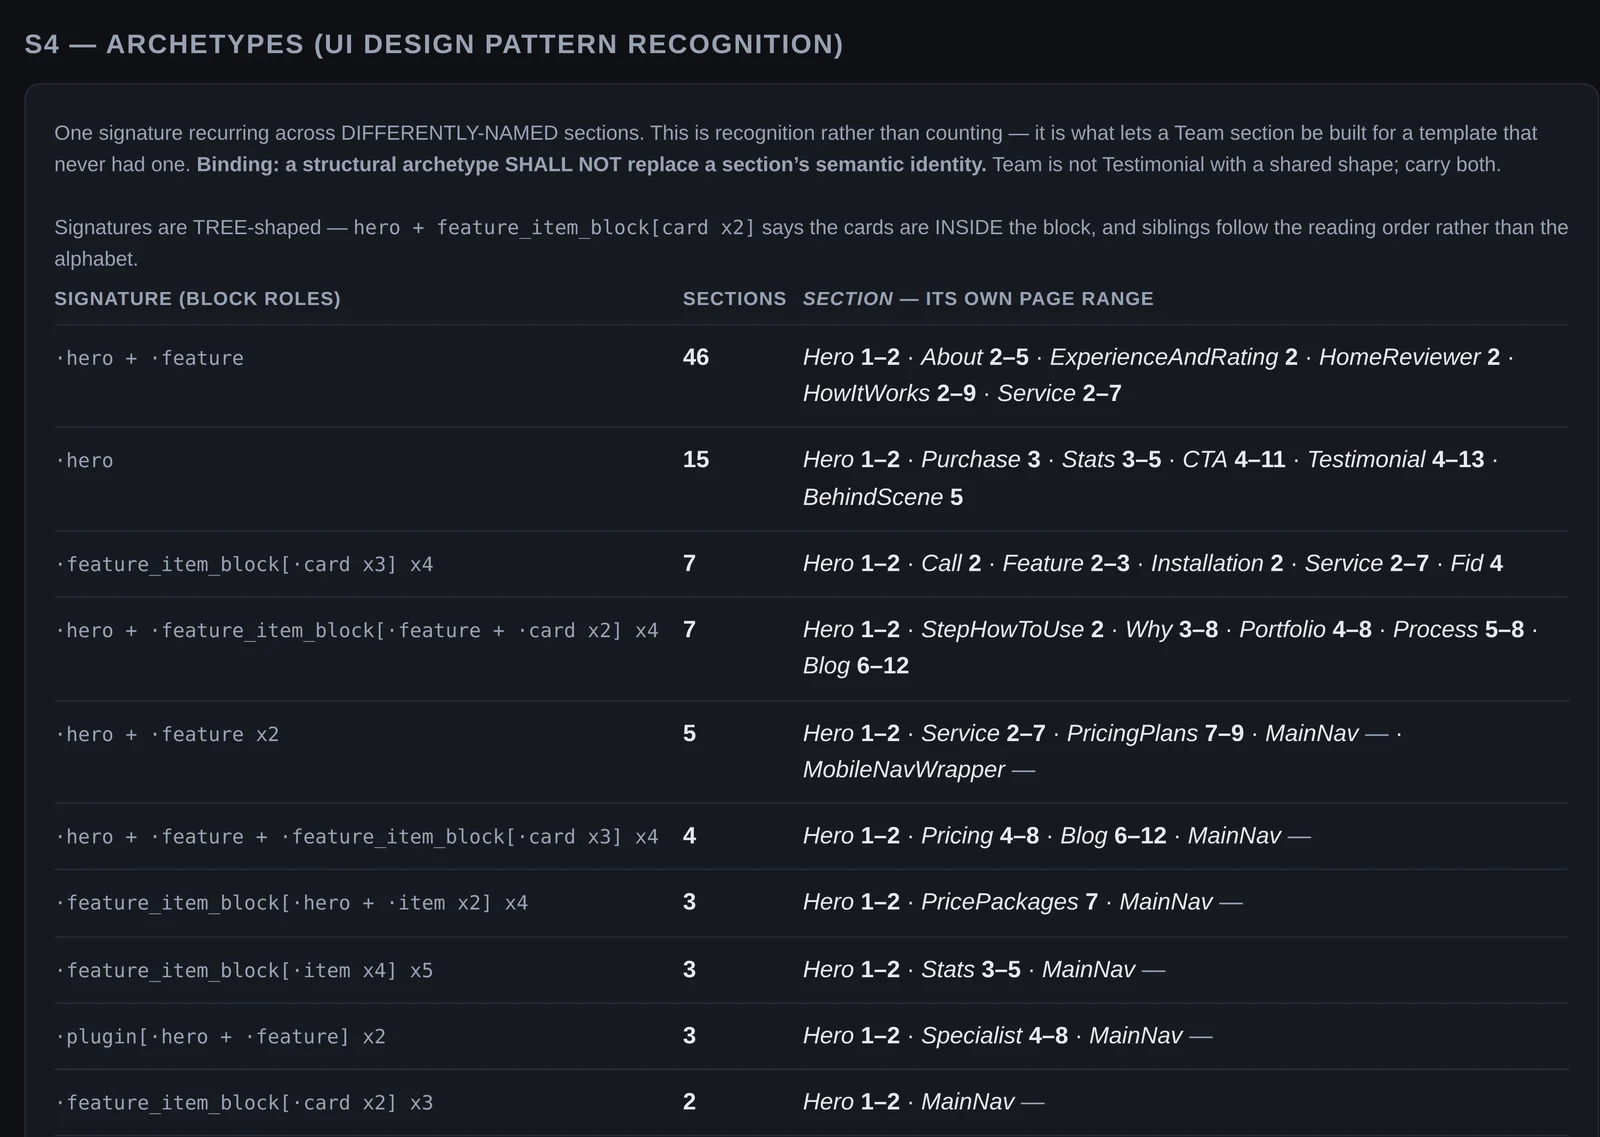Select the lone '·hero' signature cell
The image size is (1600, 1137).
tap(84, 460)
